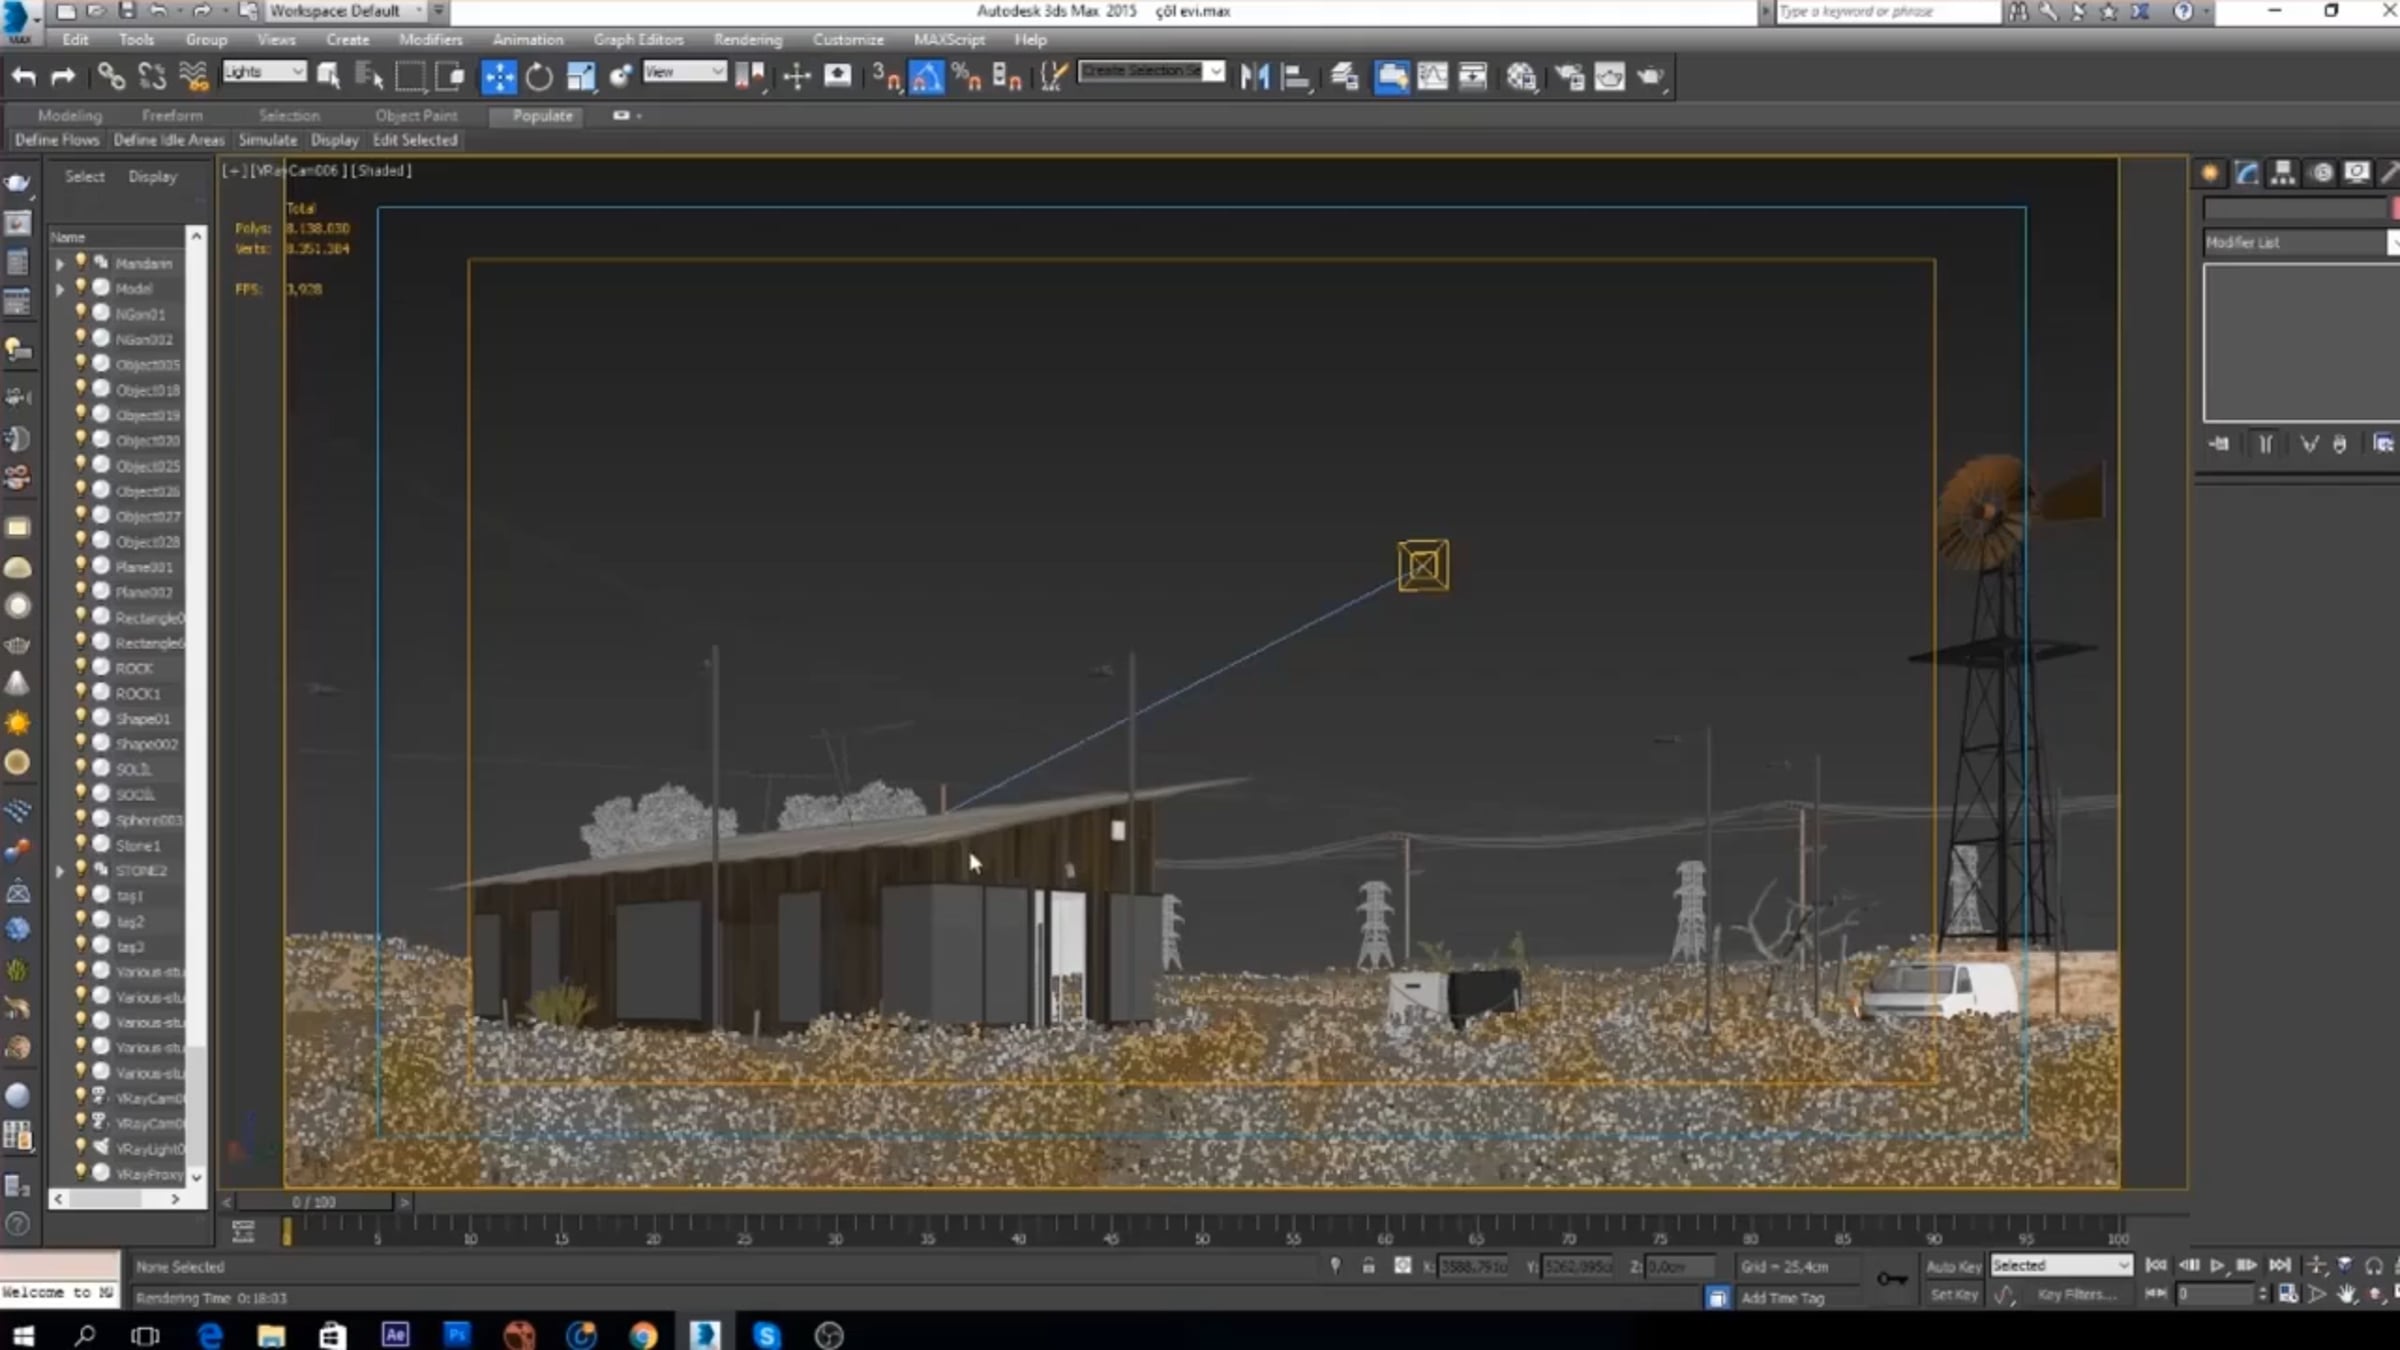
Task: Open the View reference coordinate dropdown
Action: point(684,72)
